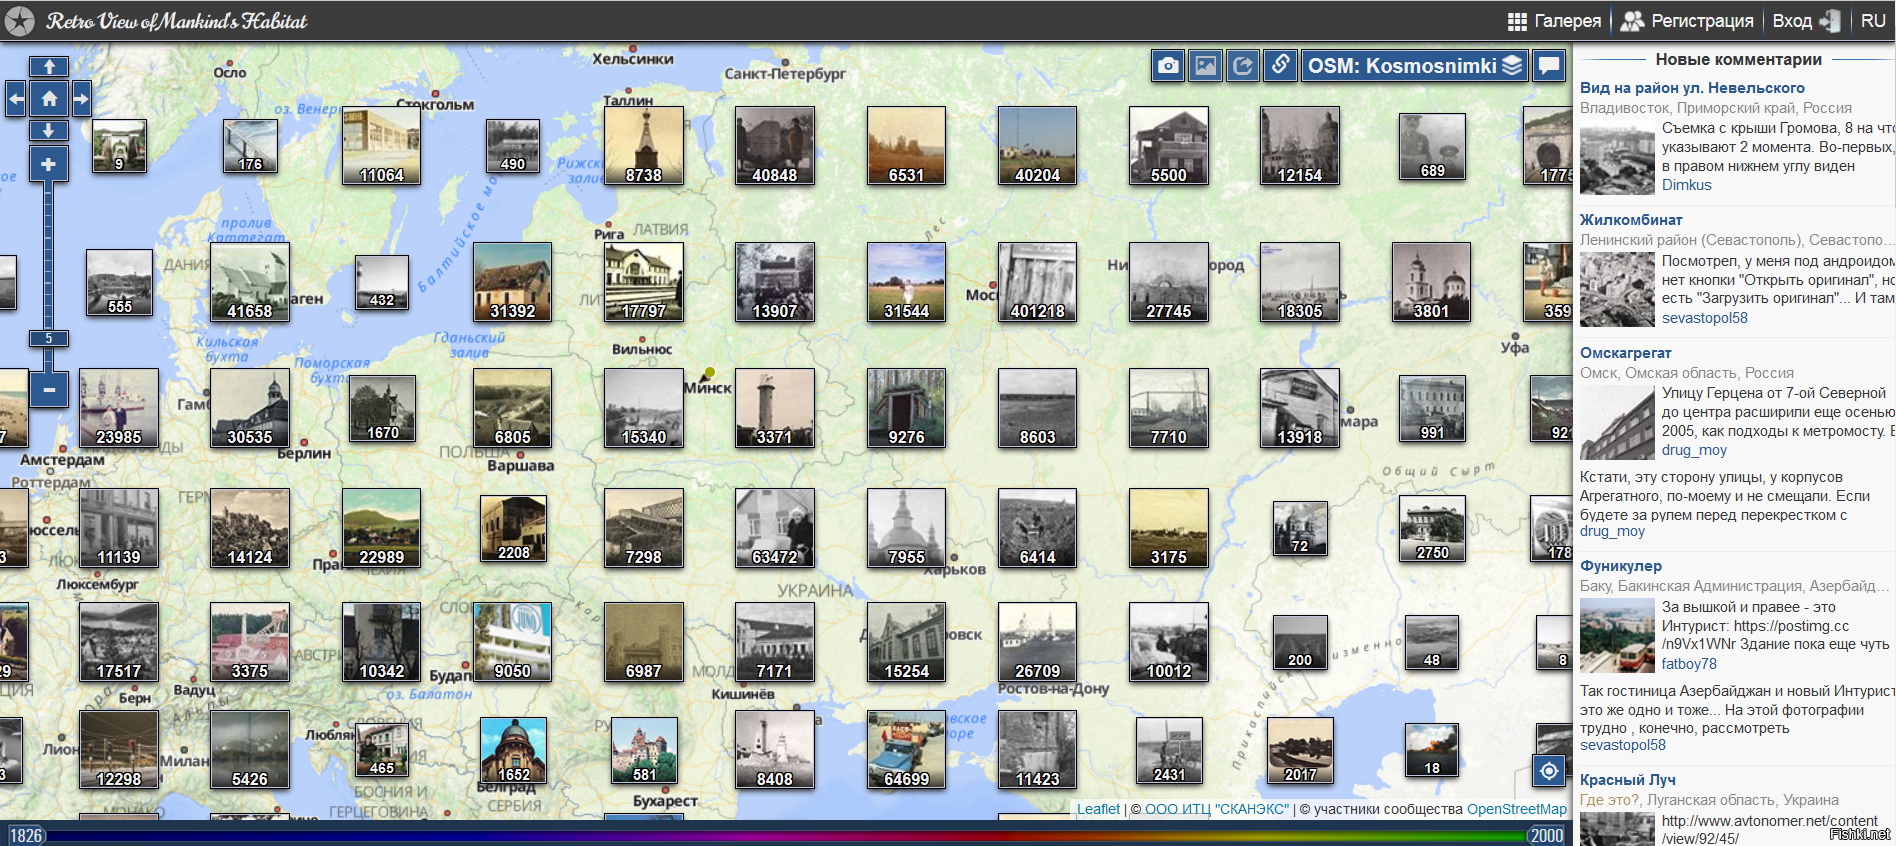This screenshot has height=846, width=1896.
Task: Pan the map up with the arrow button
Action: (49, 67)
